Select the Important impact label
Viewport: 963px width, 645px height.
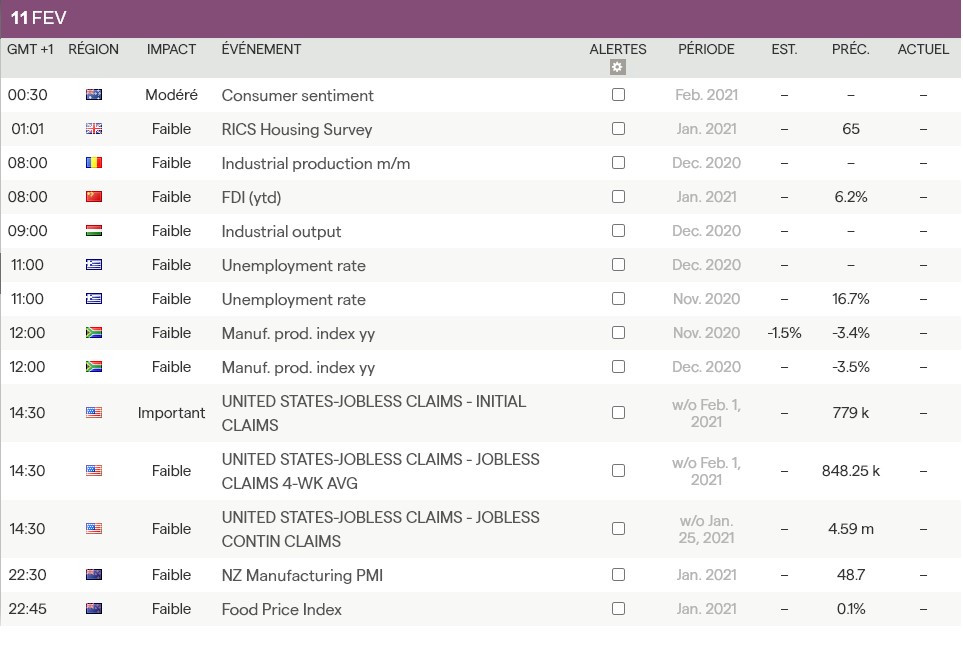pyautogui.click(x=171, y=413)
